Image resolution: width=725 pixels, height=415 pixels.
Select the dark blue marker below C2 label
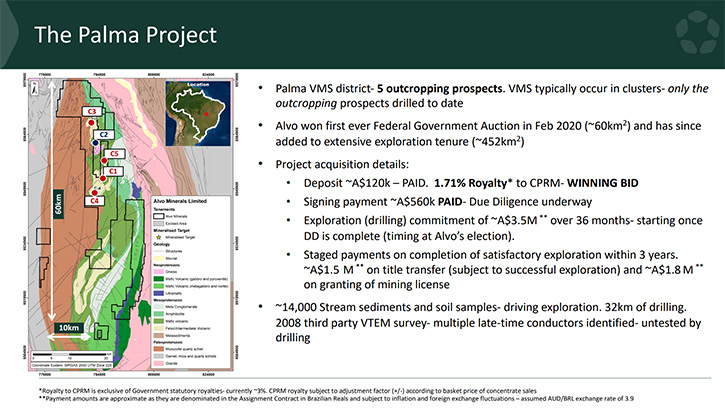coord(95,143)
